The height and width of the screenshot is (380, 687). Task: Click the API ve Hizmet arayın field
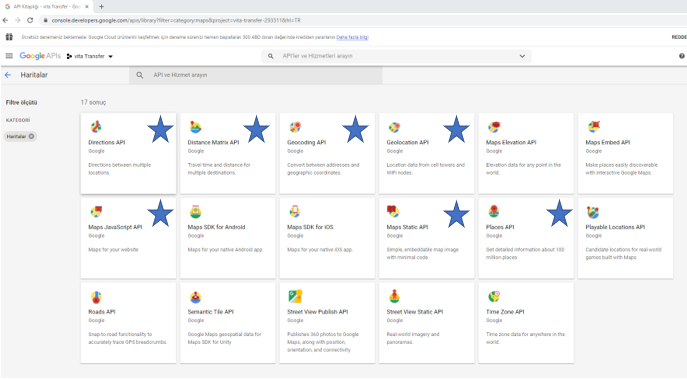(256, 75)
